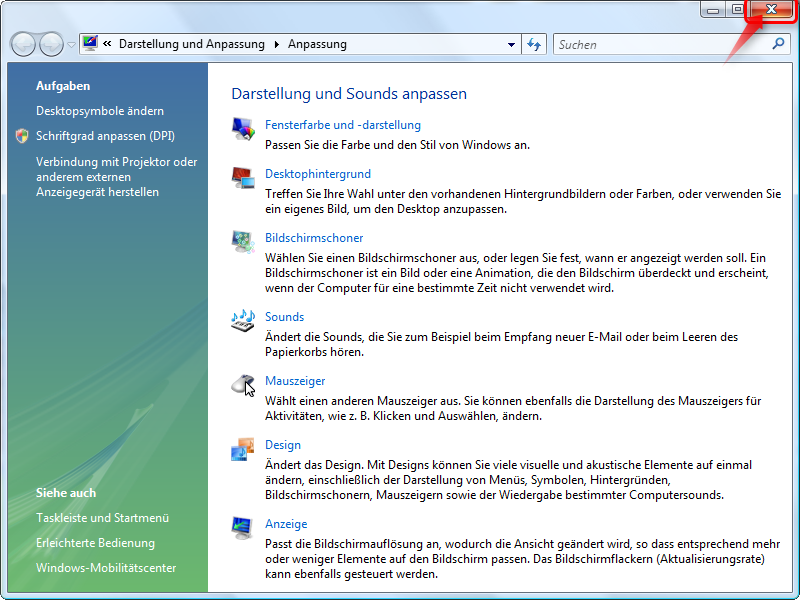Open Schriftgrad anpassen (DPI) in the sidebar
The height and width of the screenshot is (600, 800).
(x=105, y=136)
